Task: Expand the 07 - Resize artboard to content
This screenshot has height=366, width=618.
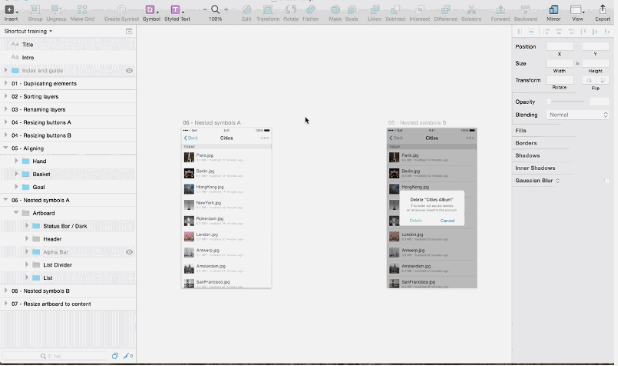Action: 6,303
